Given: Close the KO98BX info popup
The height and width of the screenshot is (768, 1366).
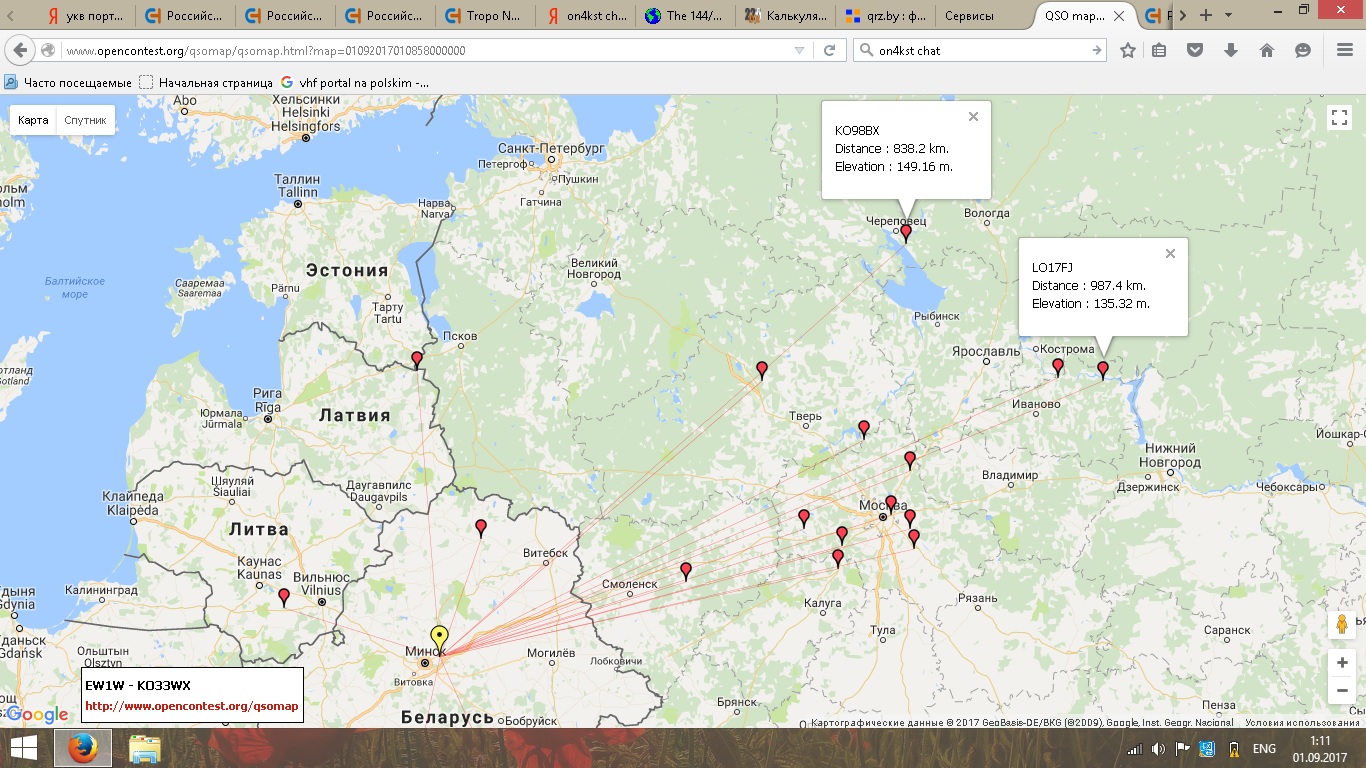Looking at the screenshot, I should pyautogui.click(x=973, y=117).
